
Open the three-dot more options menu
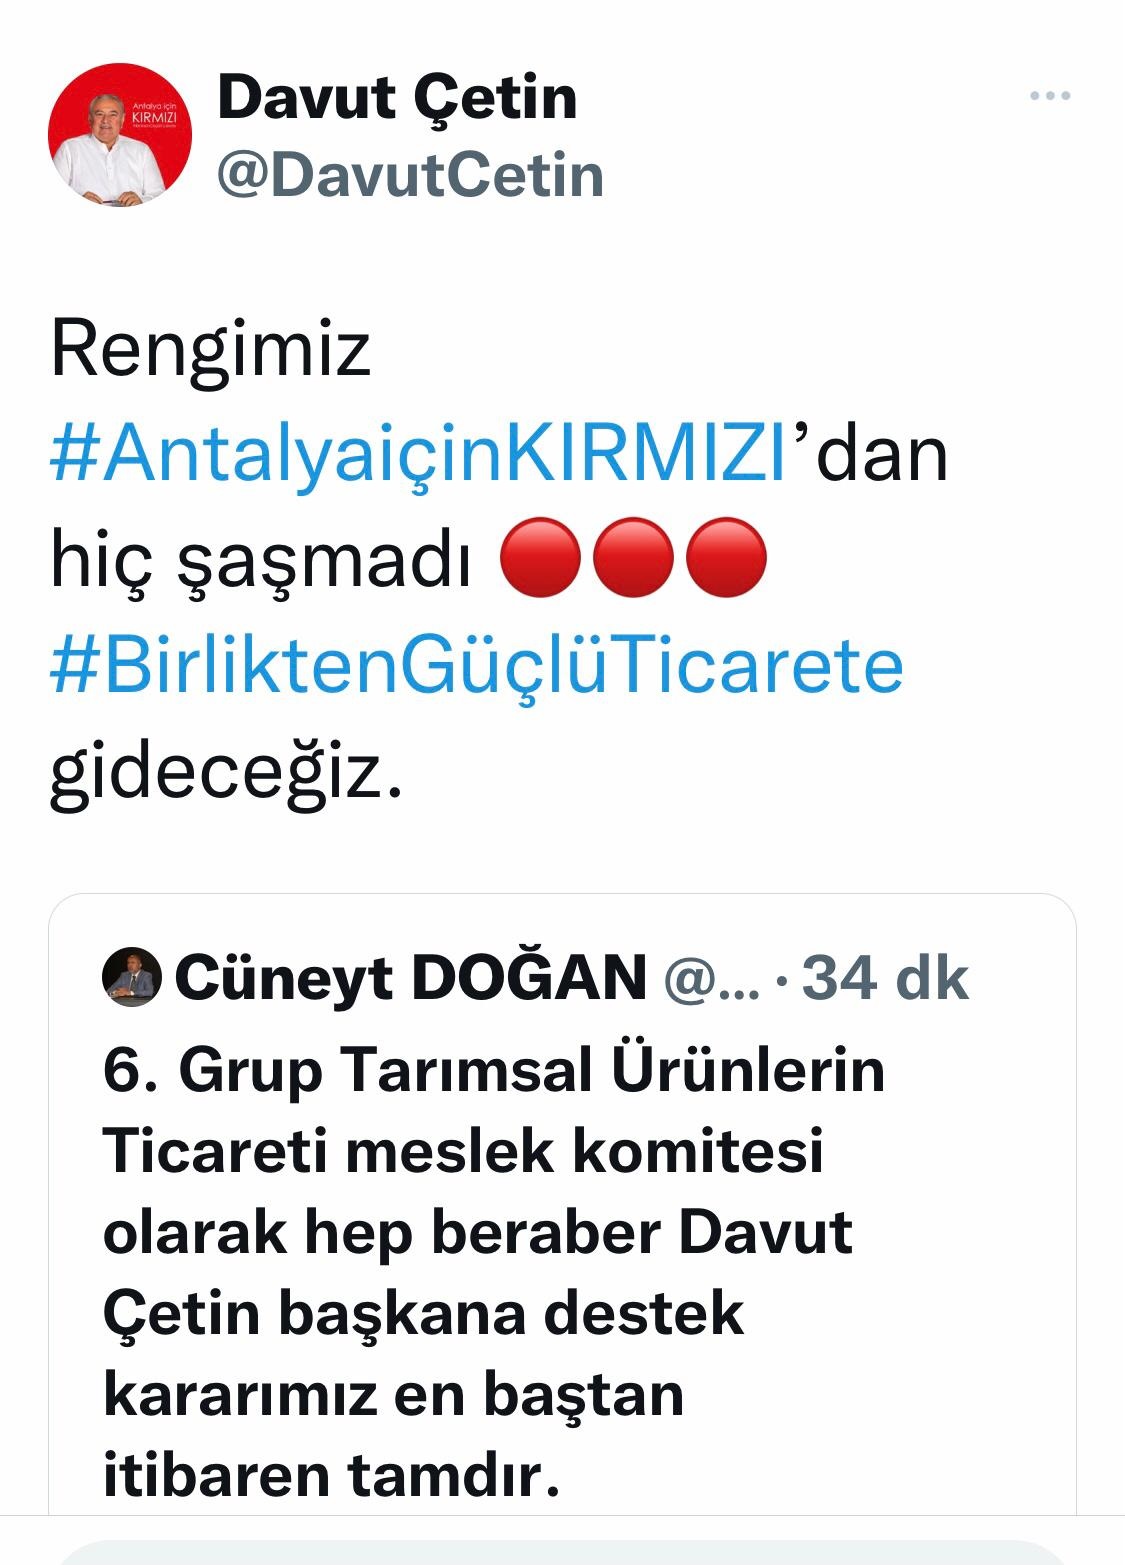click(x=1050, y=97)
